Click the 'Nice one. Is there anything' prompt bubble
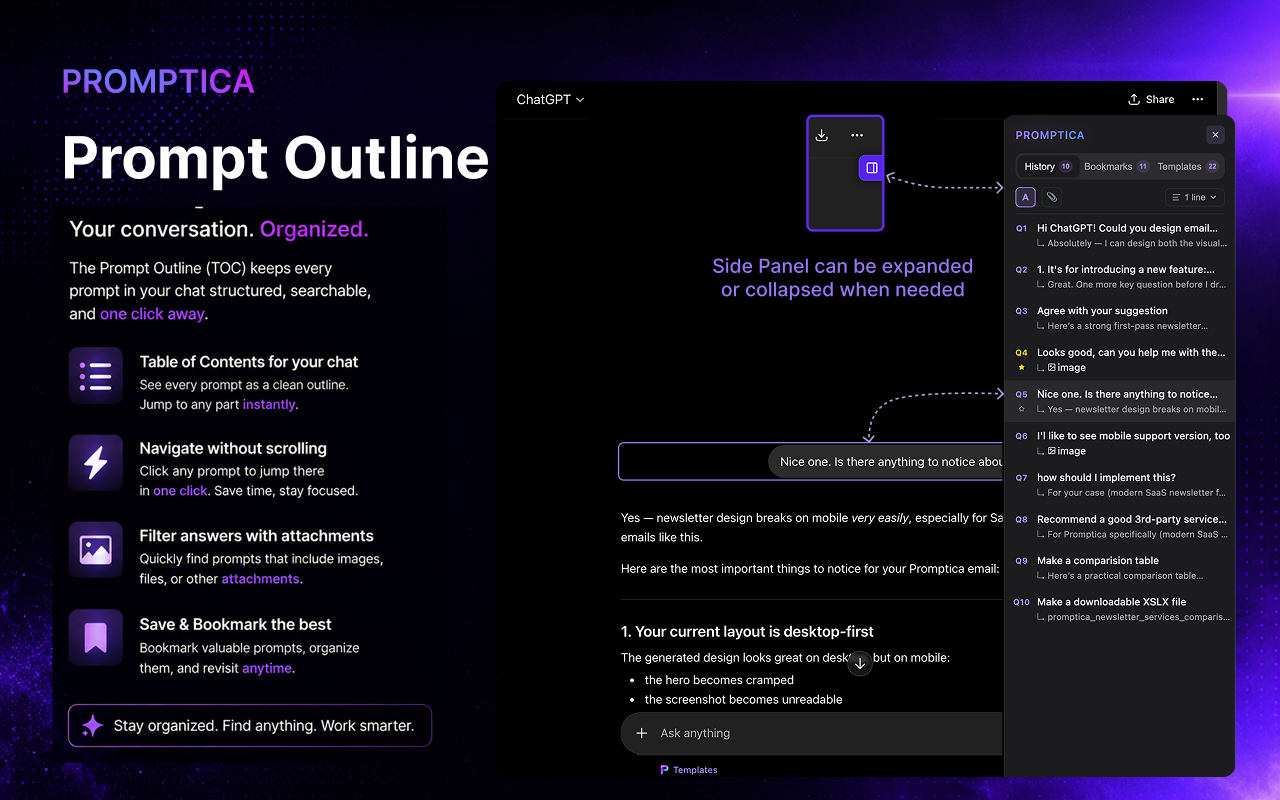The width and height of the screenshot is (1280, 800). [x=885, y=462]
